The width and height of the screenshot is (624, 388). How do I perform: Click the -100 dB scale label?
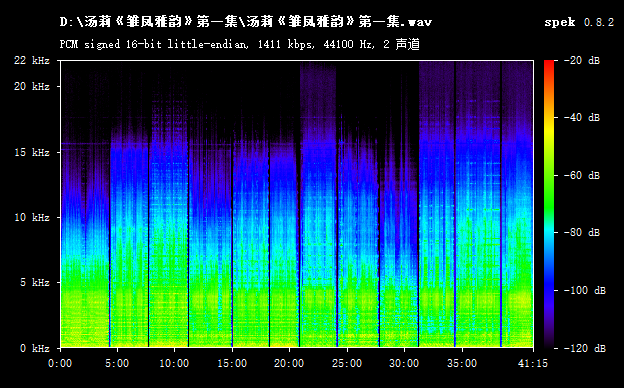[x=585, y=291]
